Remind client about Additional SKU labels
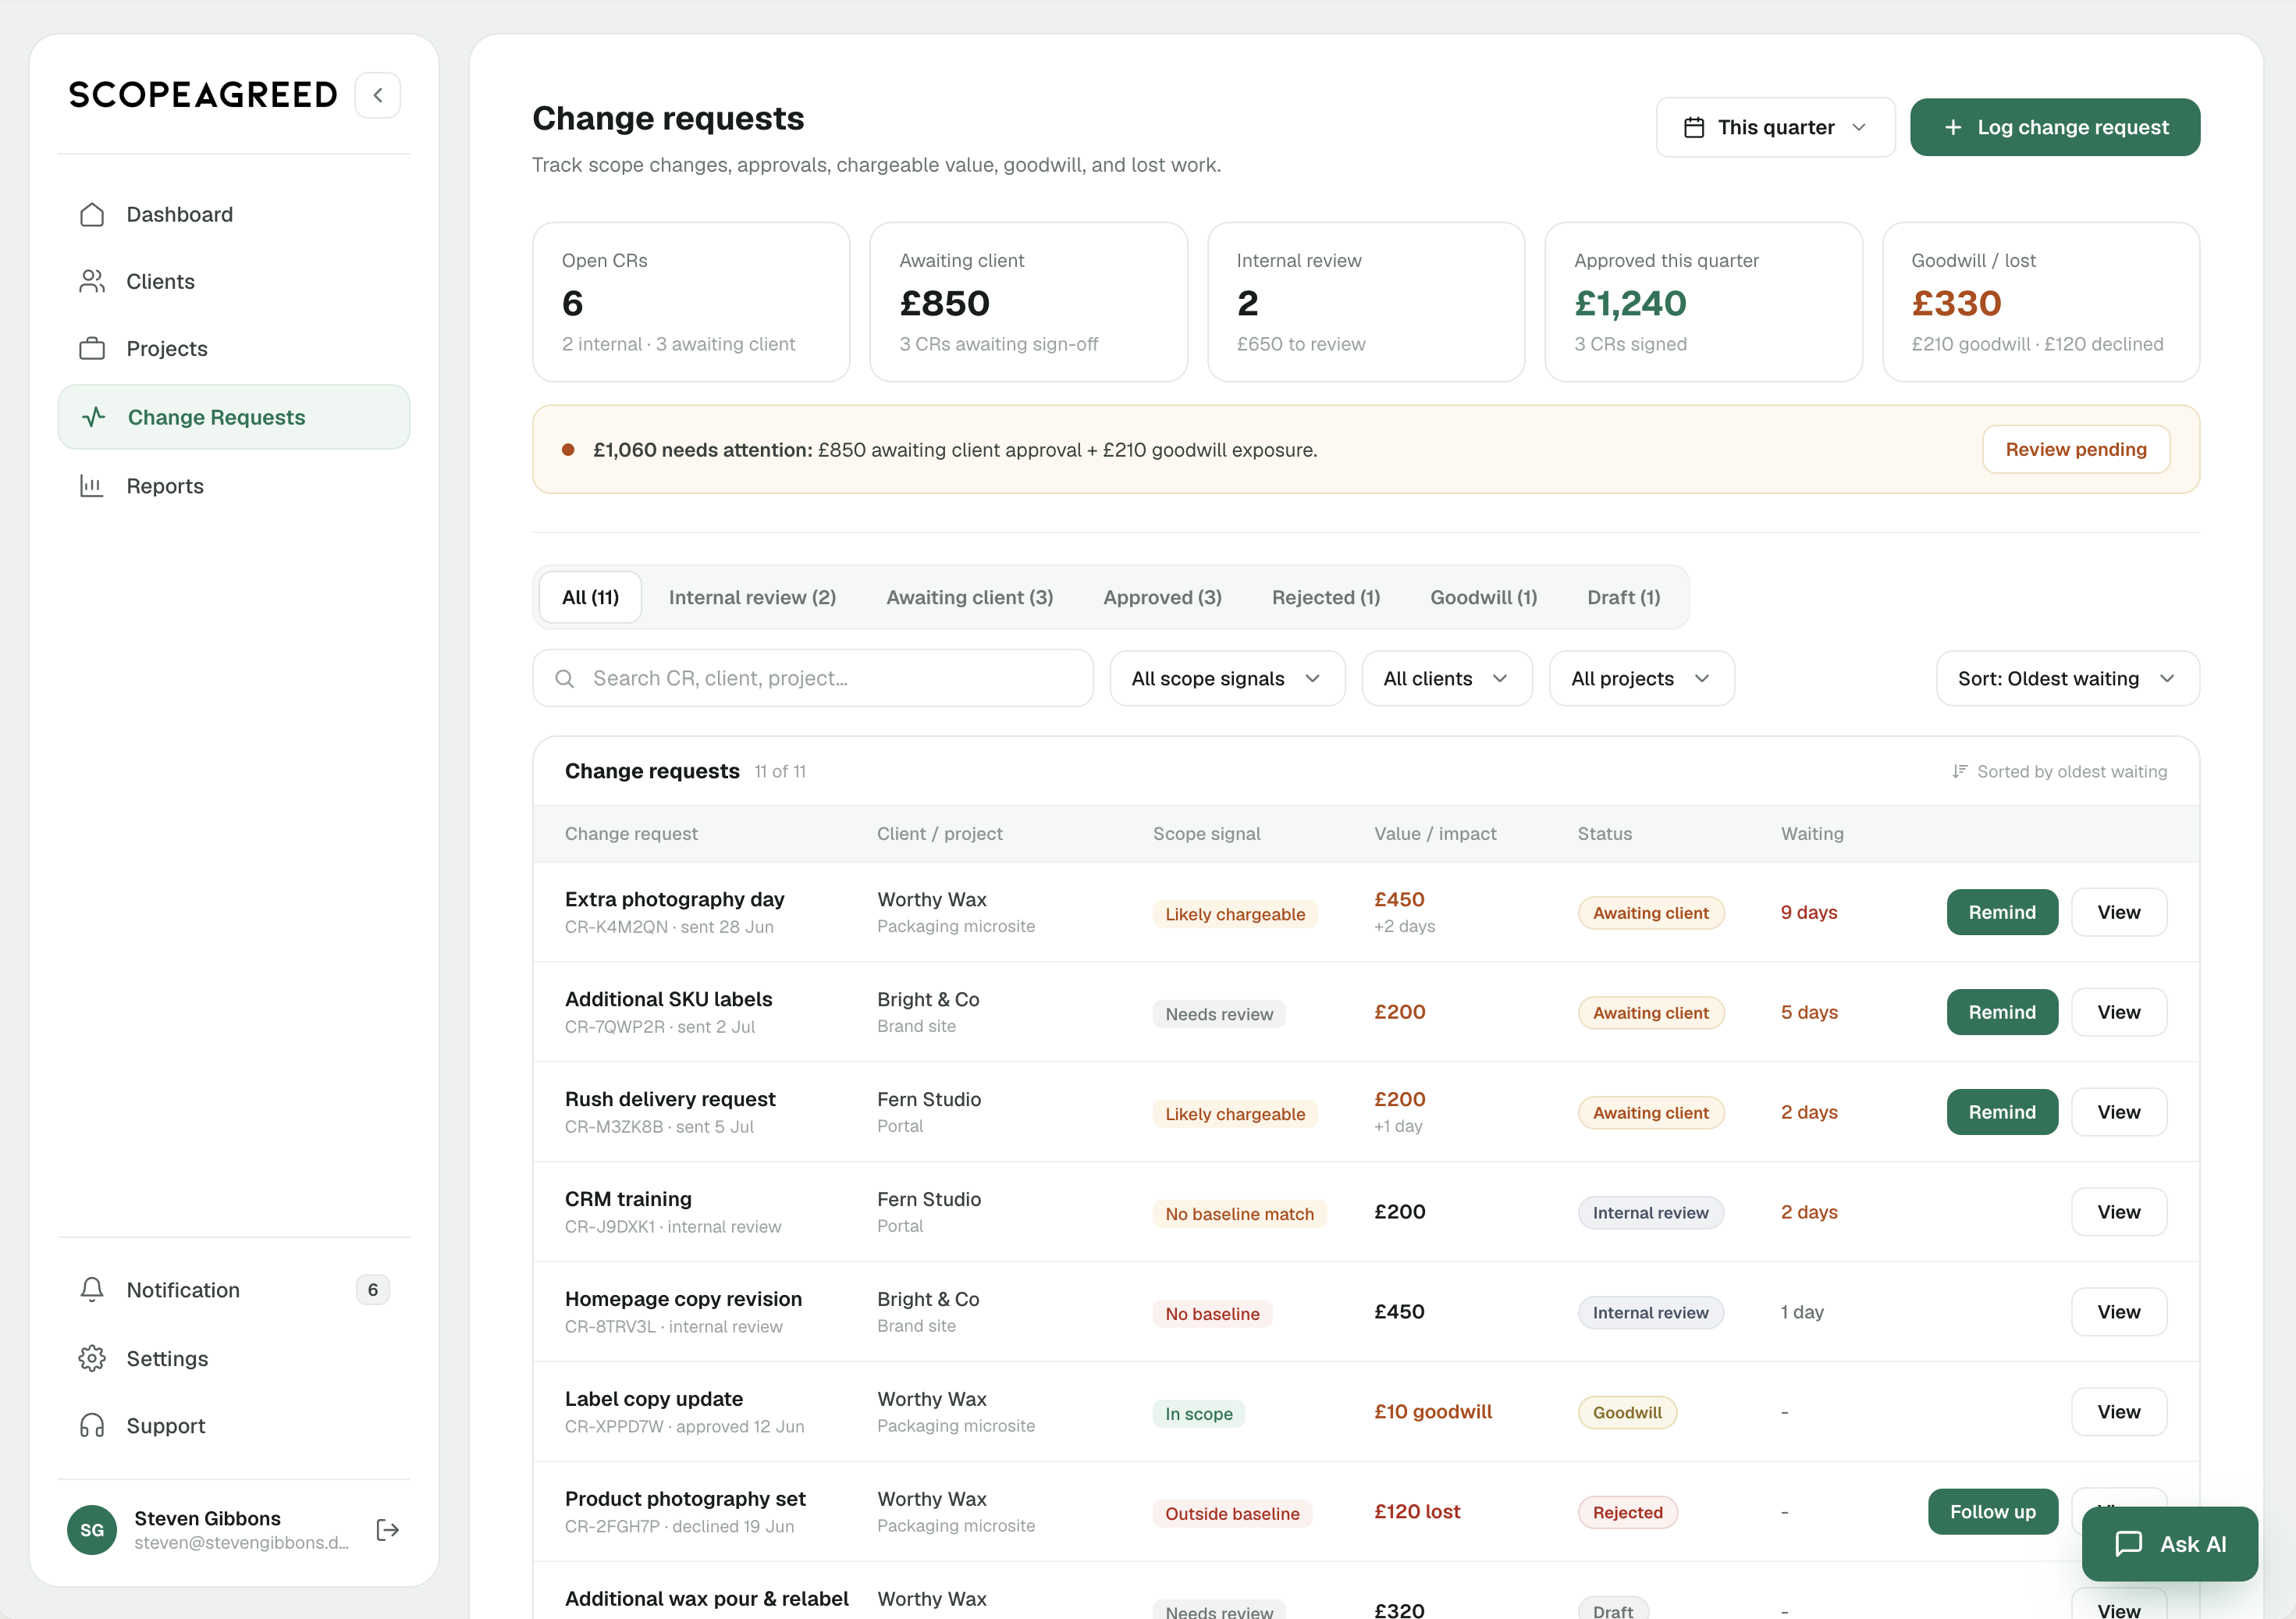The width and height of the screenshot is (2296, 1619). (x=2001, y=1012)
